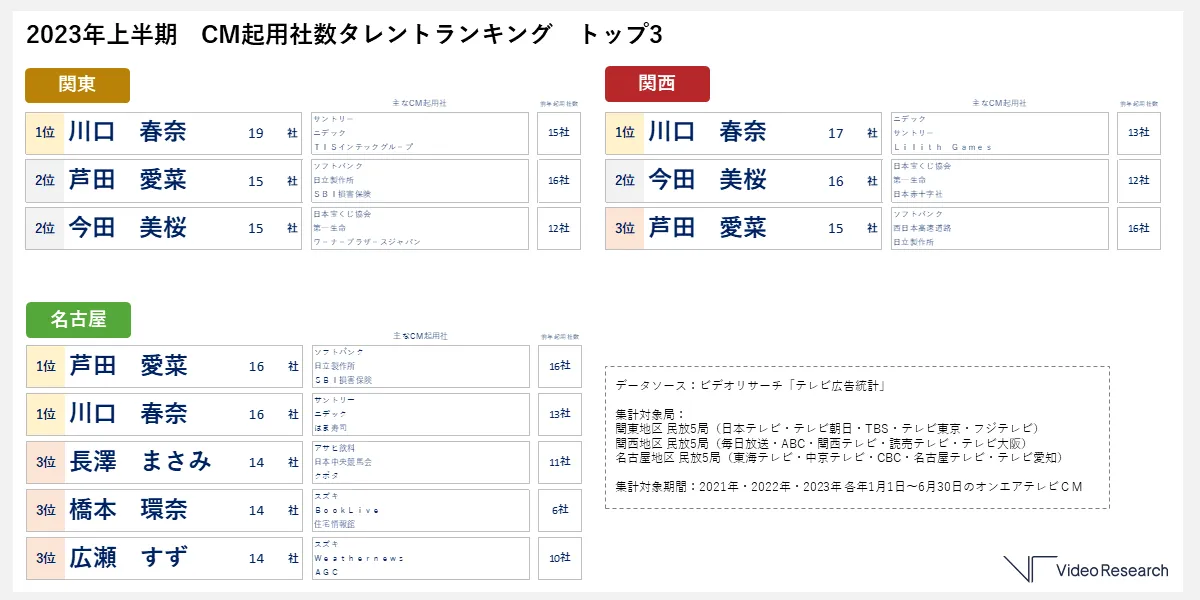Select 長澤 まさみ in the 名古屋 list

pos(140,462)
